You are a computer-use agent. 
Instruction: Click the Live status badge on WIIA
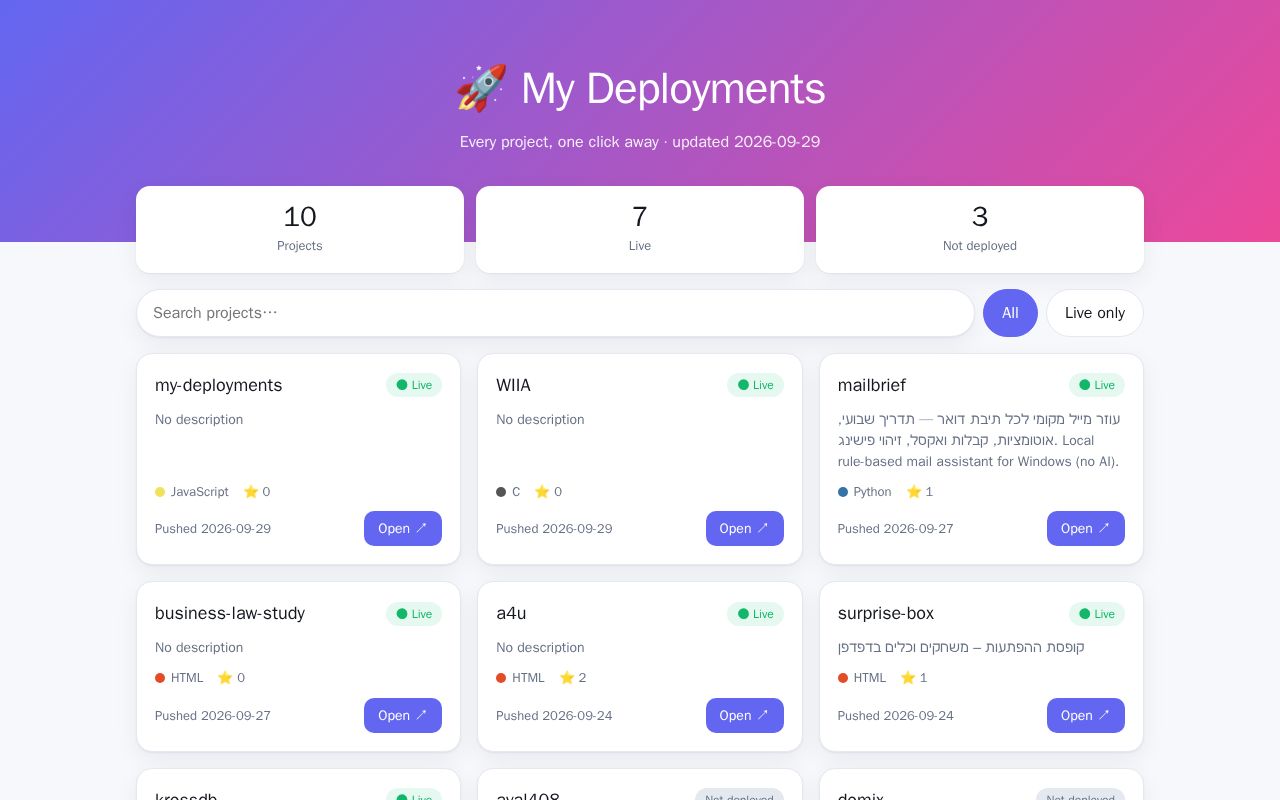[x=755, y=385]
